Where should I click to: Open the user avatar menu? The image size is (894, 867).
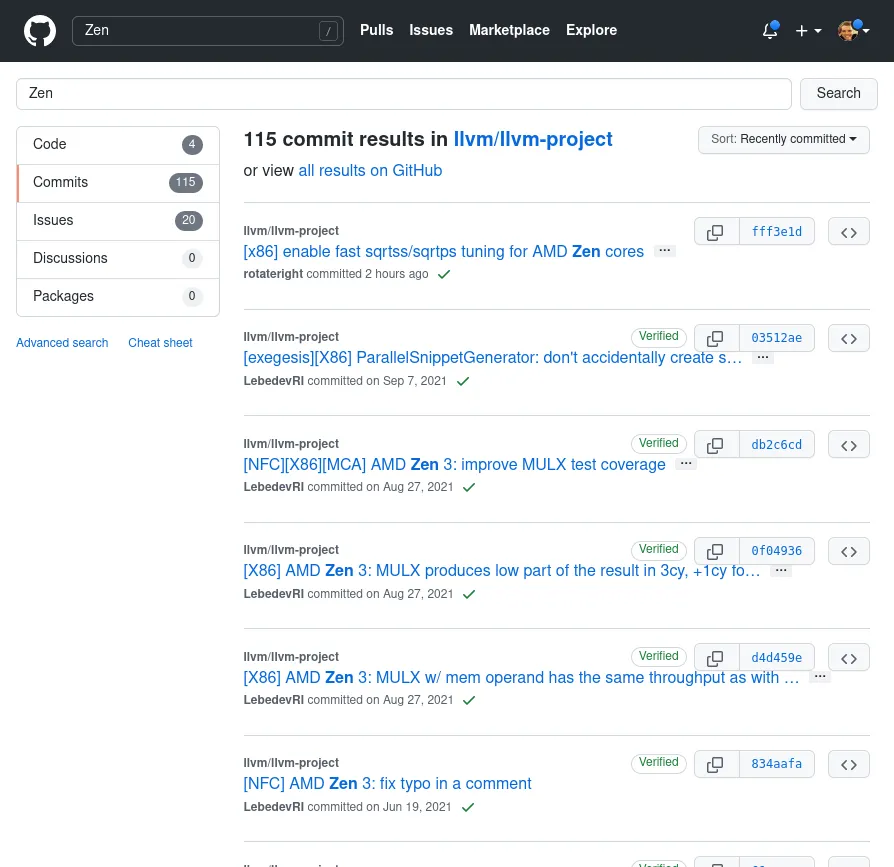tap(854, 30)
